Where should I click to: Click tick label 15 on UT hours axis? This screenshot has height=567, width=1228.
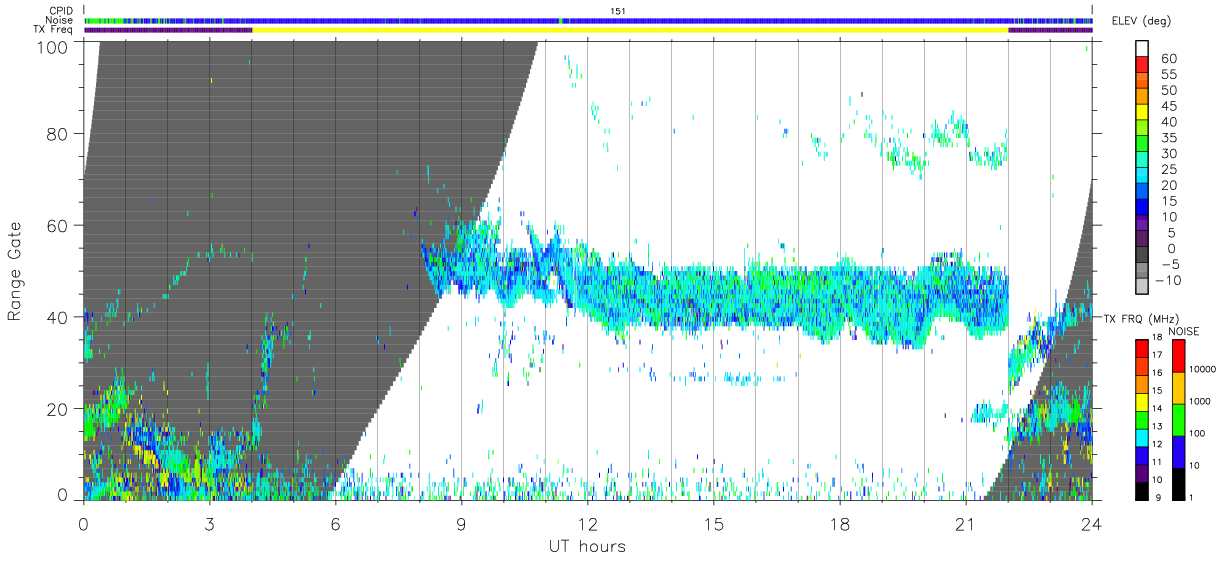coord(714,524)
